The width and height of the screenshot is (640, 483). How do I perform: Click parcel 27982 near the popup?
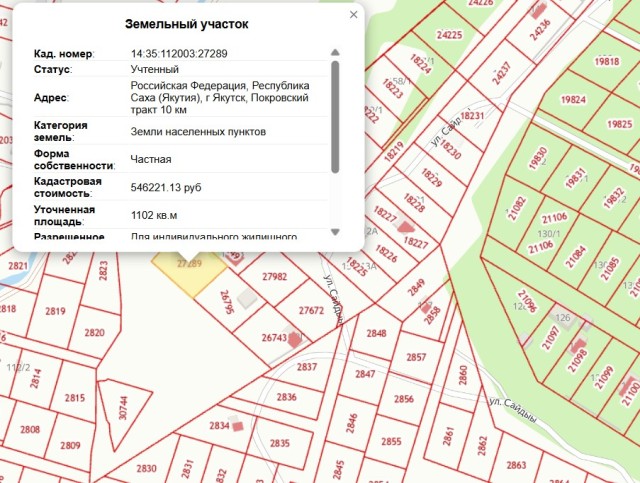point(273,277)
